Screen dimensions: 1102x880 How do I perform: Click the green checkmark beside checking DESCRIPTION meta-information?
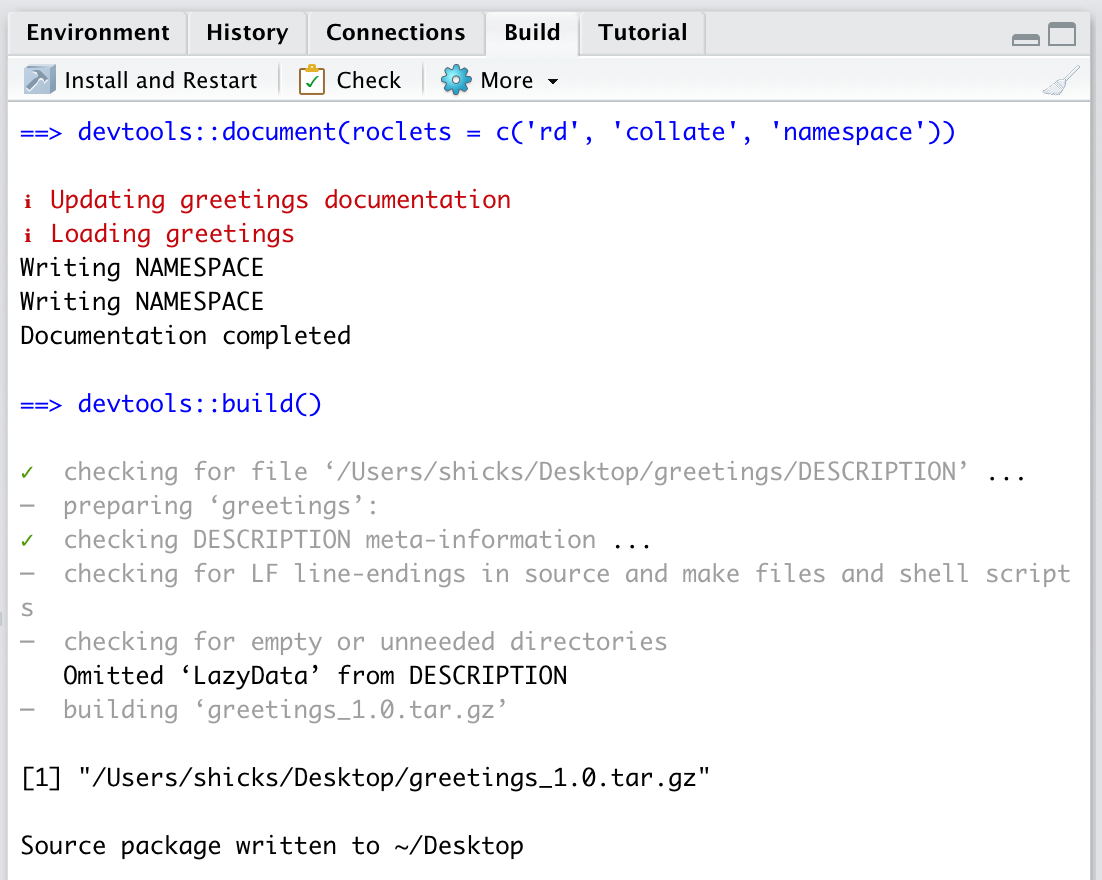pos(27,541)
